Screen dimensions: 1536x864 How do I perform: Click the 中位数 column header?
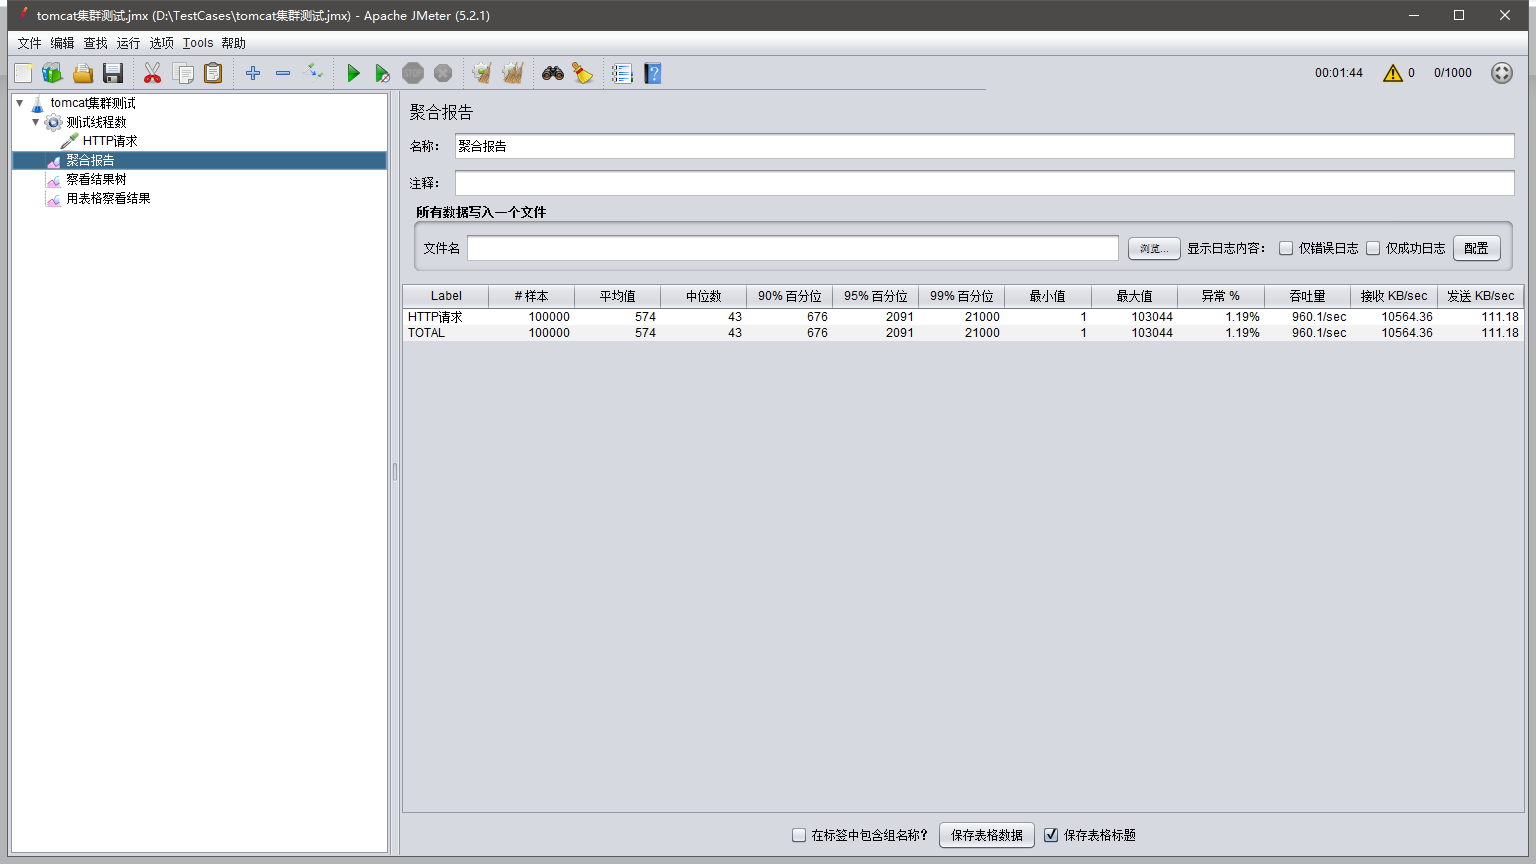coord(704,296)
